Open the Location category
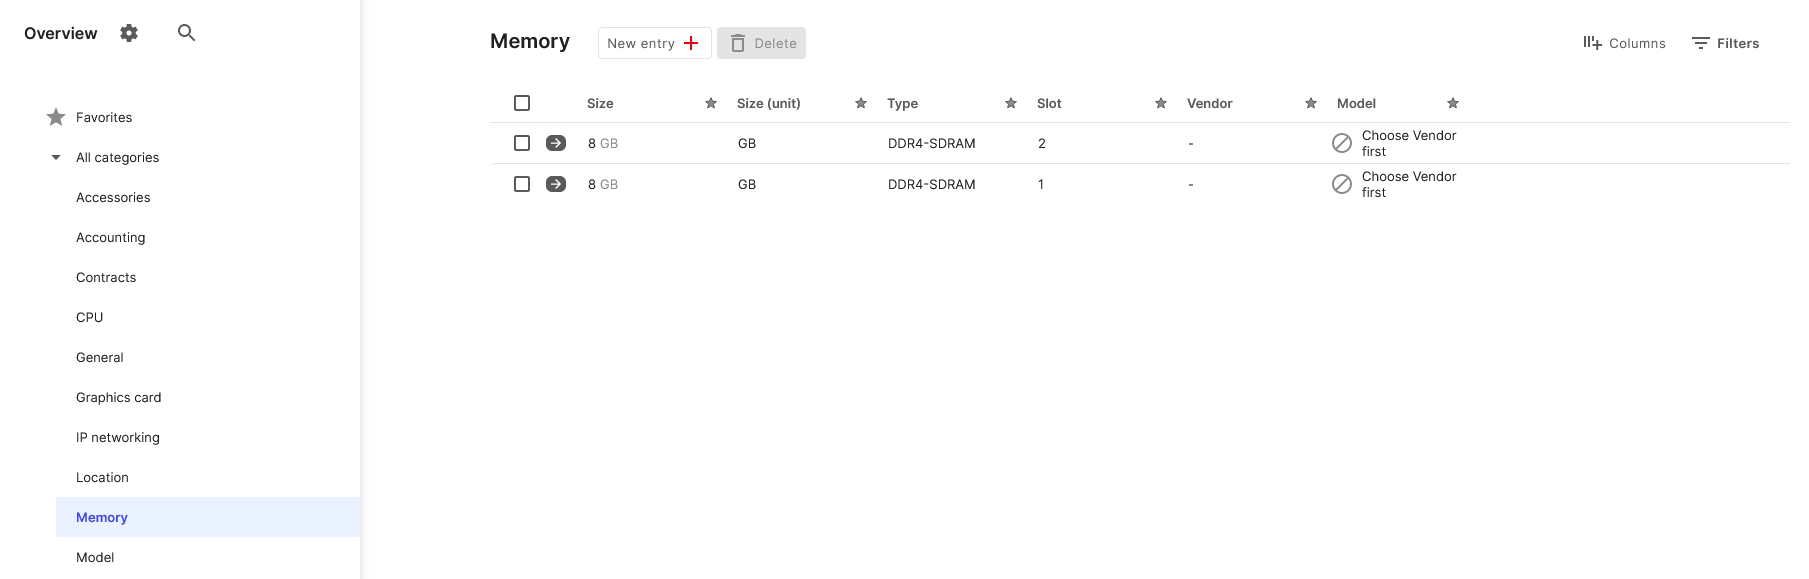The image size is (1809, 579). coord(102,477)
